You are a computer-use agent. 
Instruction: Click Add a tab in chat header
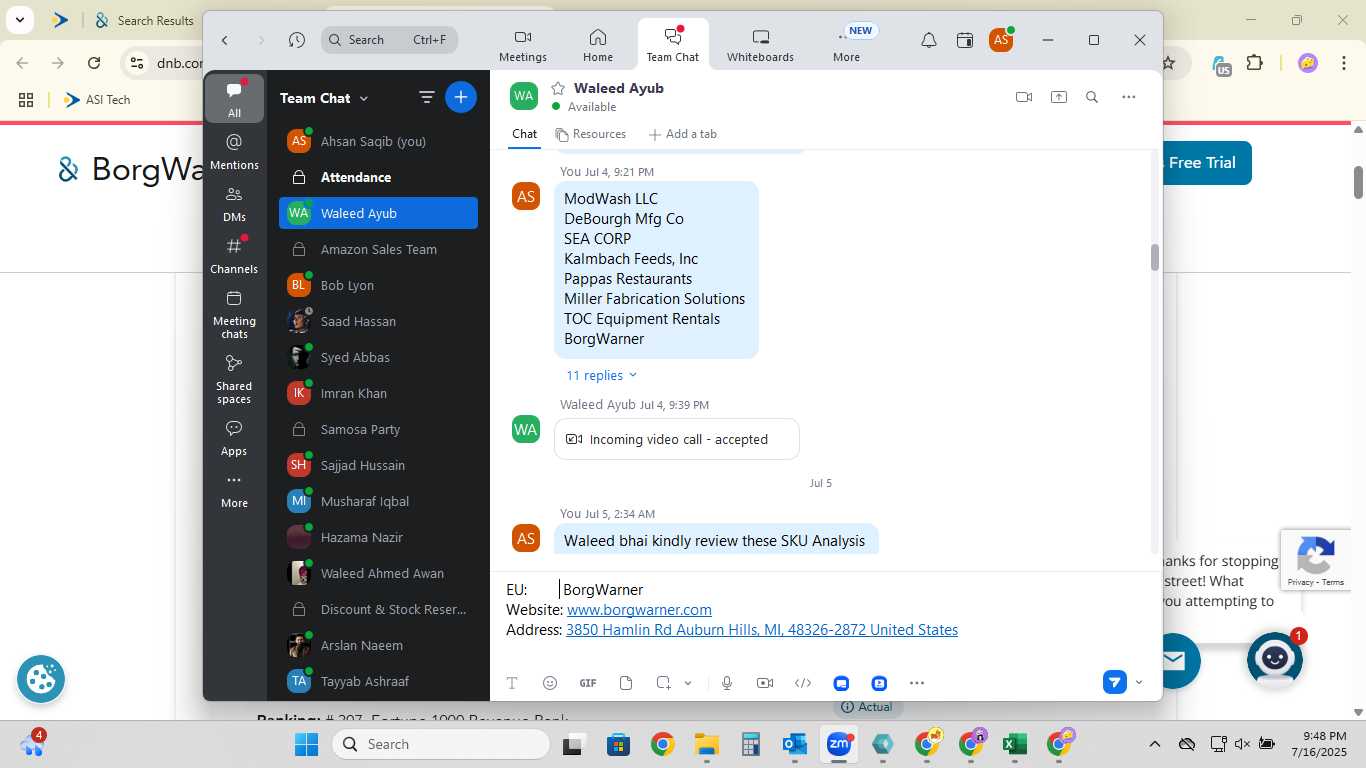pos(683,134)
